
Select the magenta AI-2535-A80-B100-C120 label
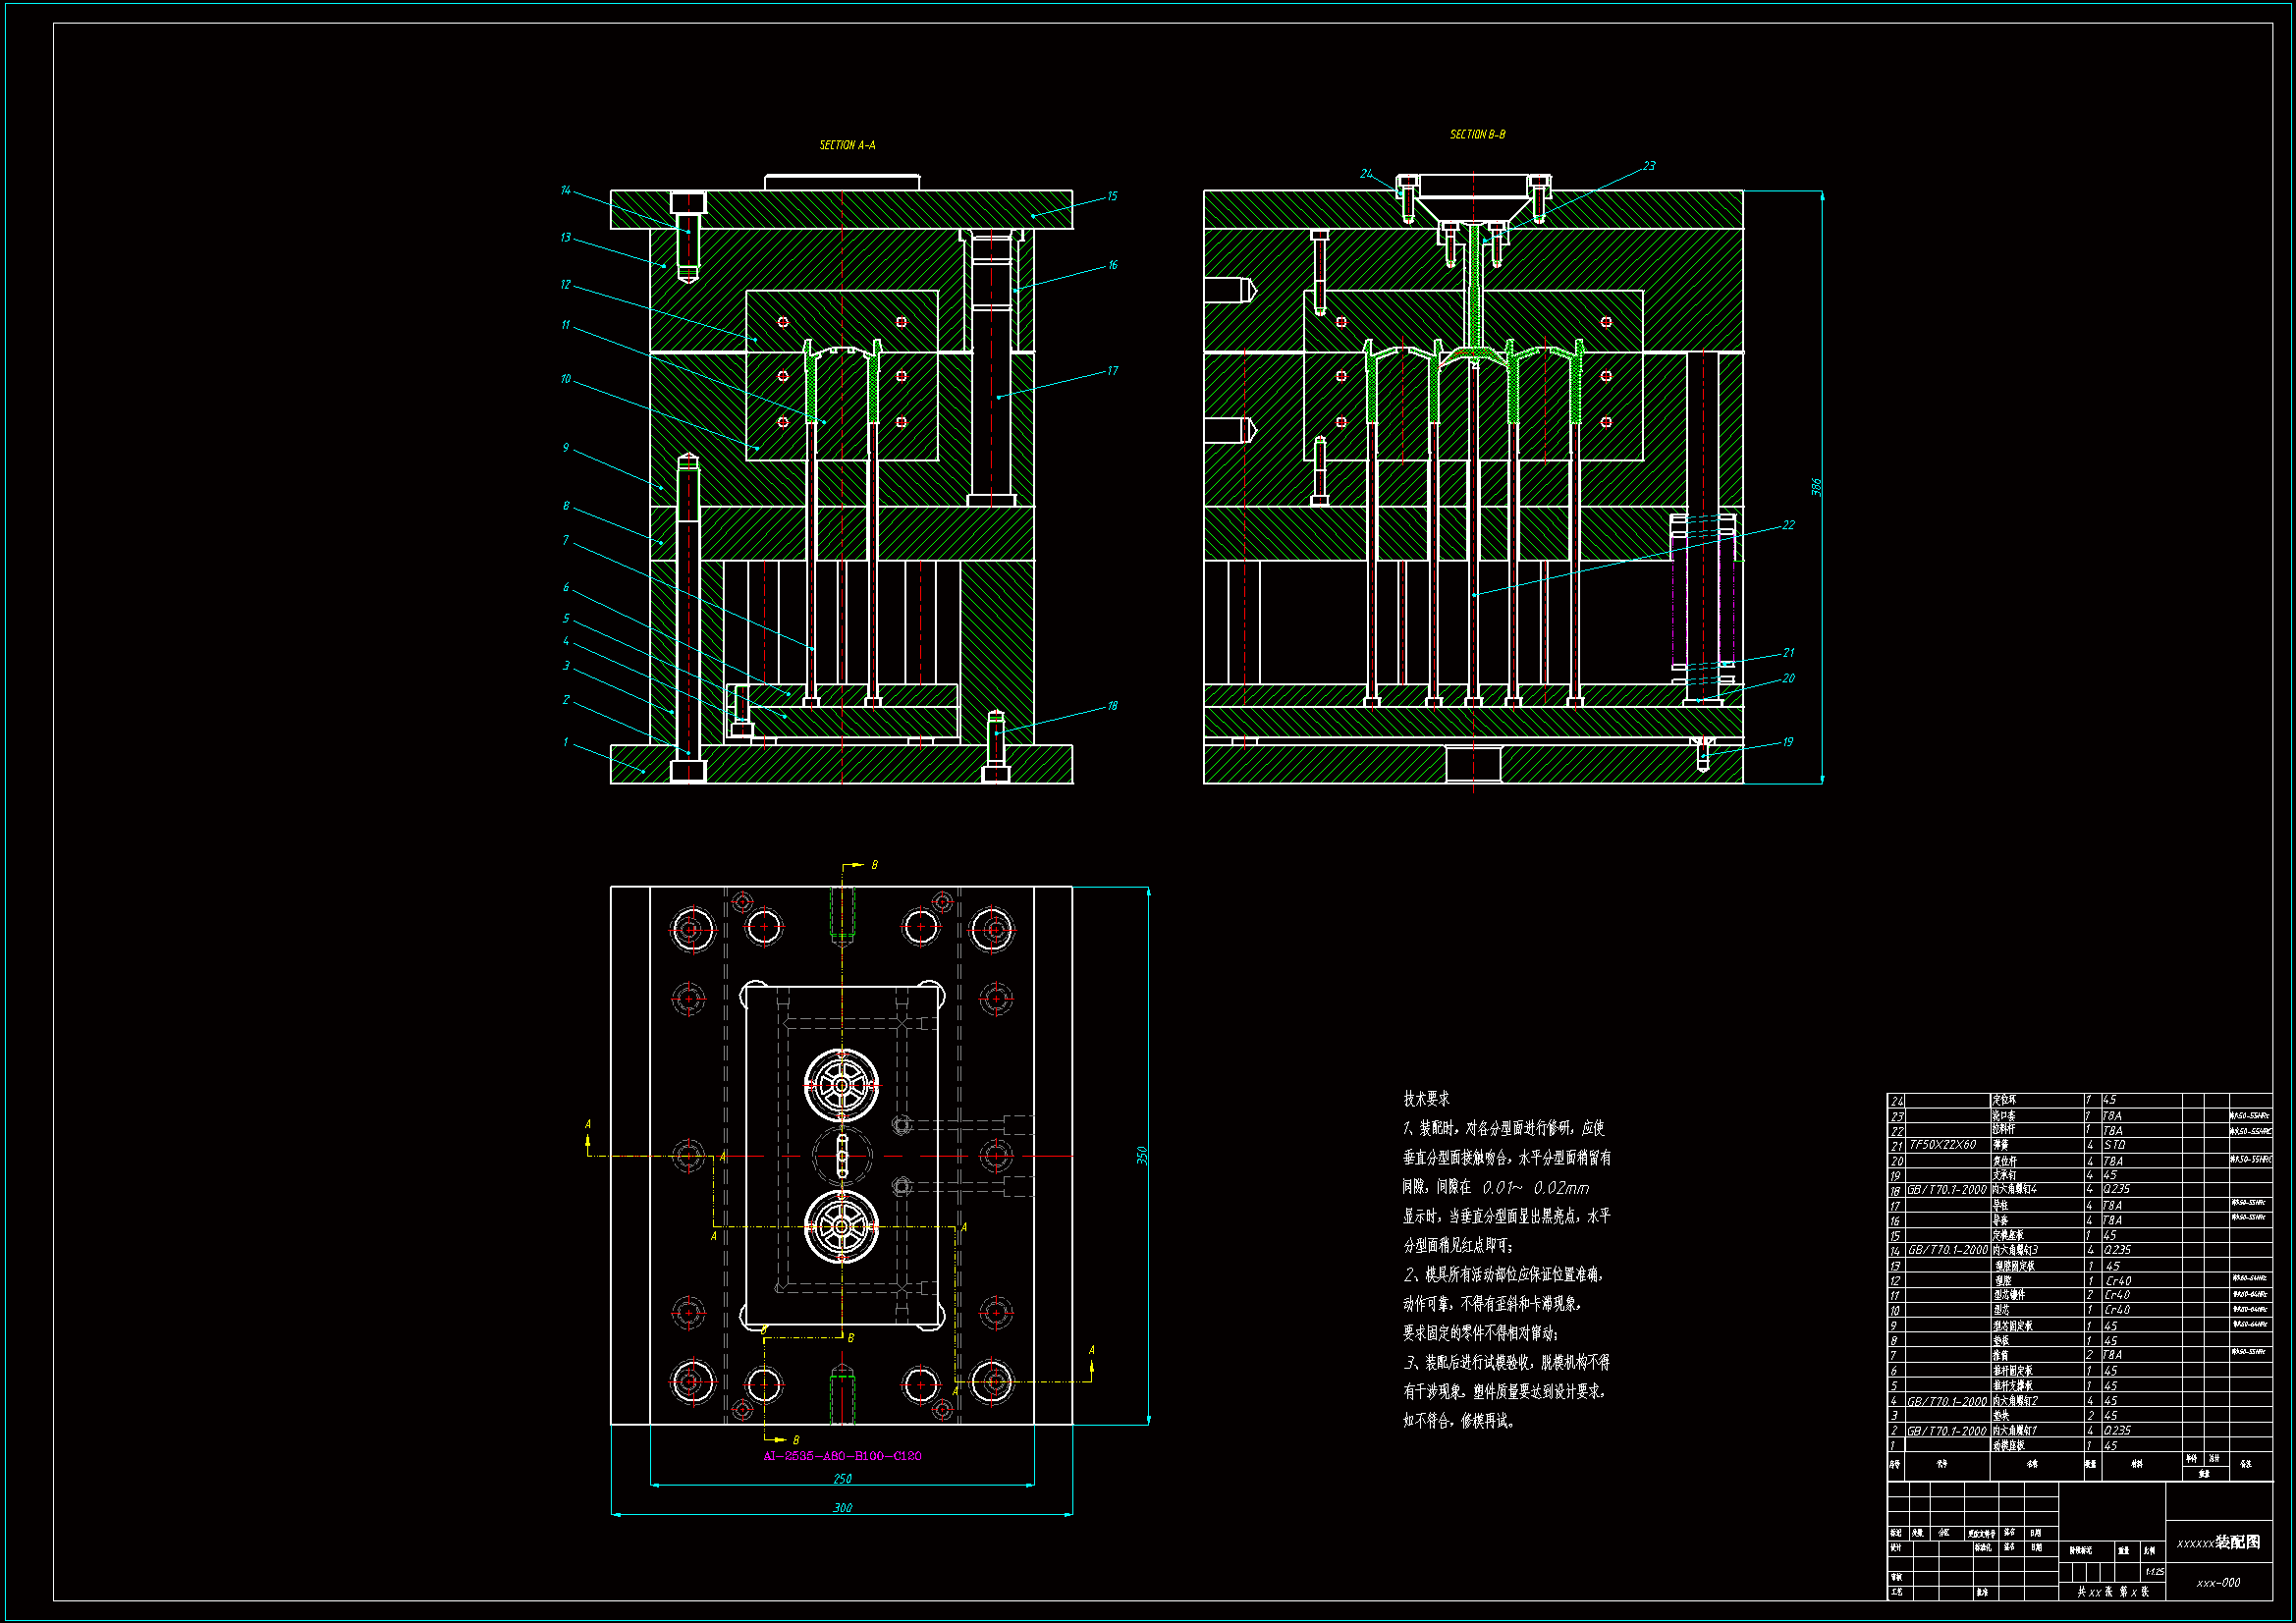pos(842,1456)
